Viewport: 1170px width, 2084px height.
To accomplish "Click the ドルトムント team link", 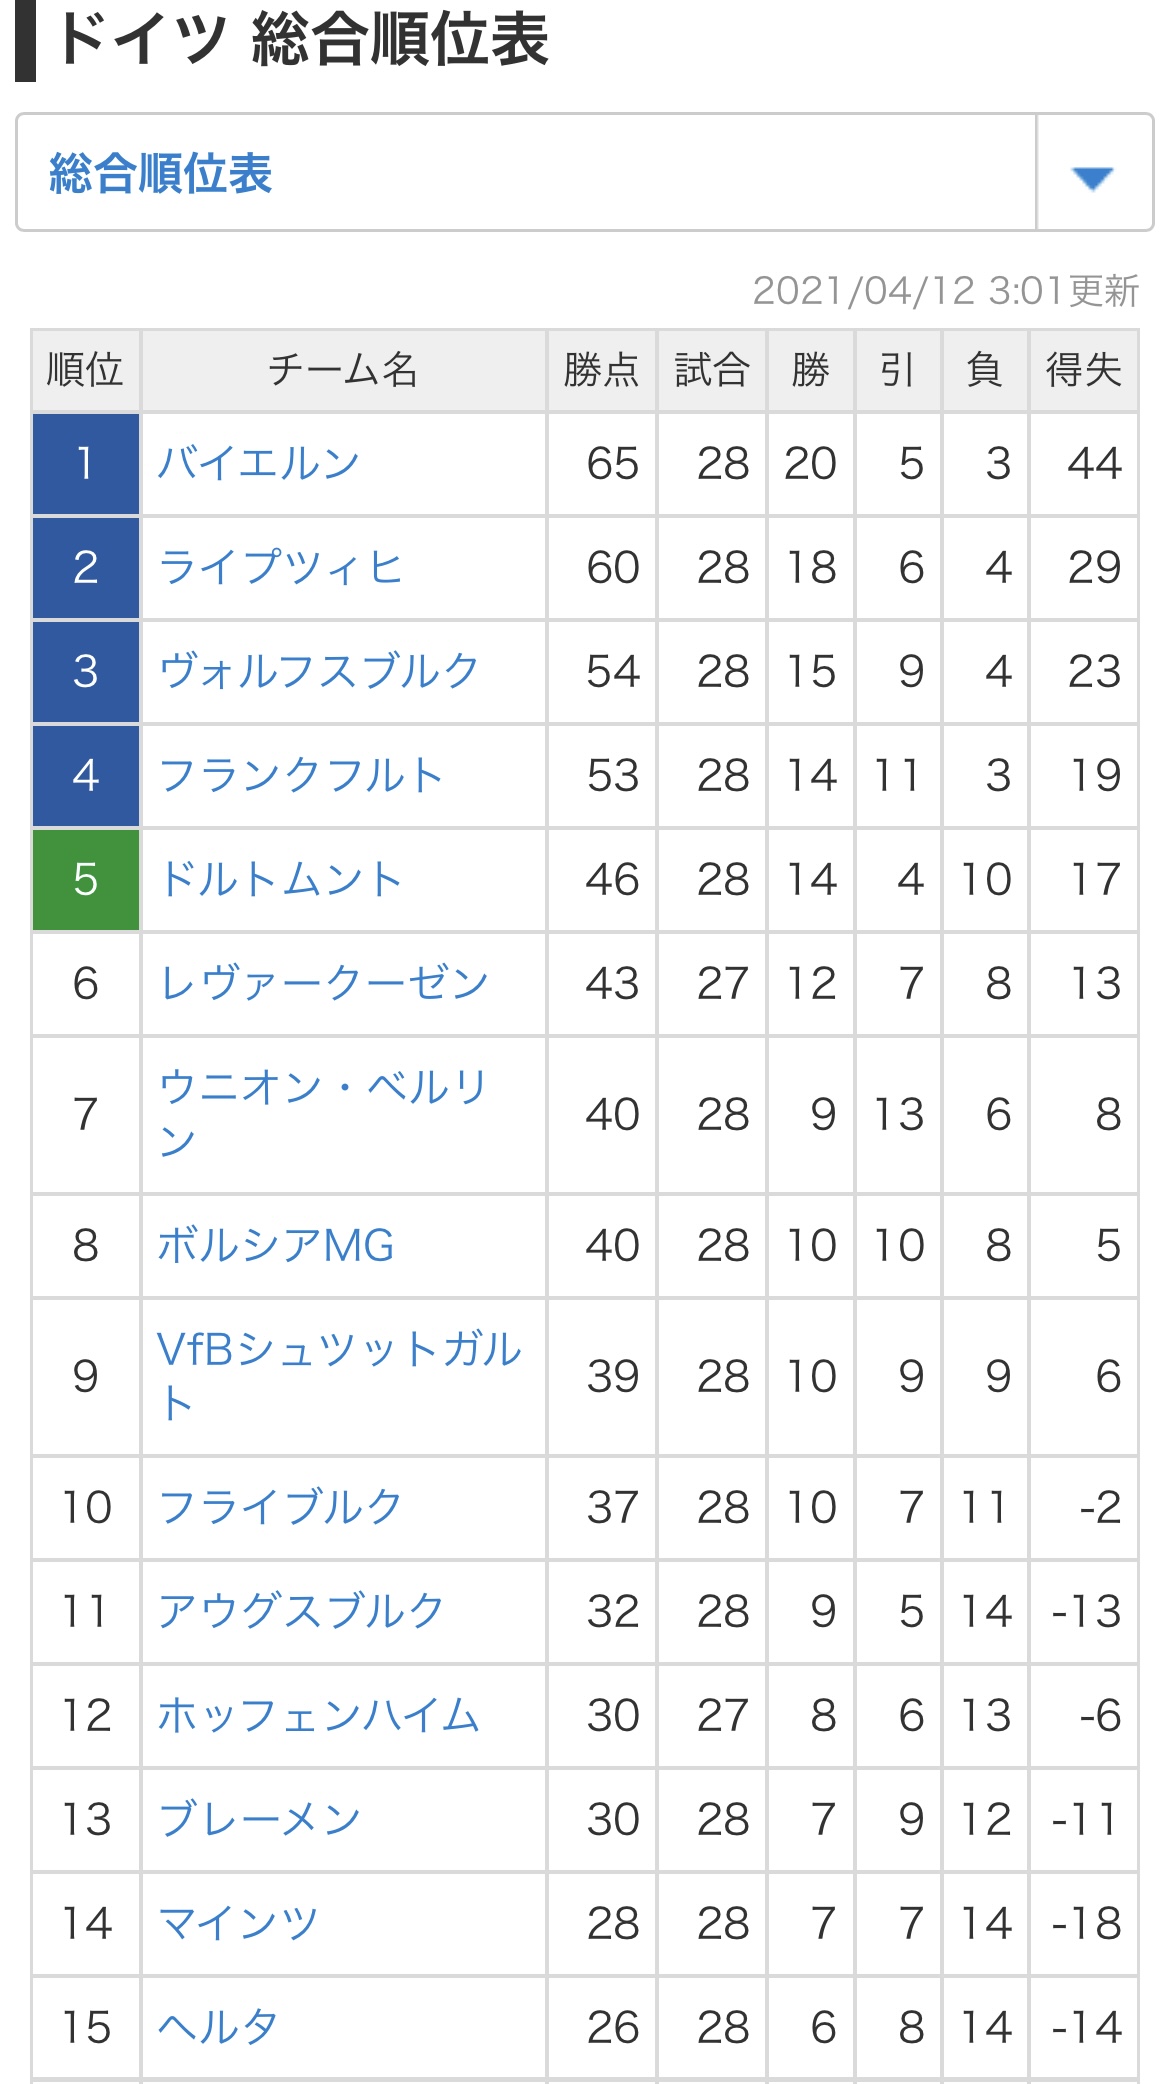I will 280,879.
